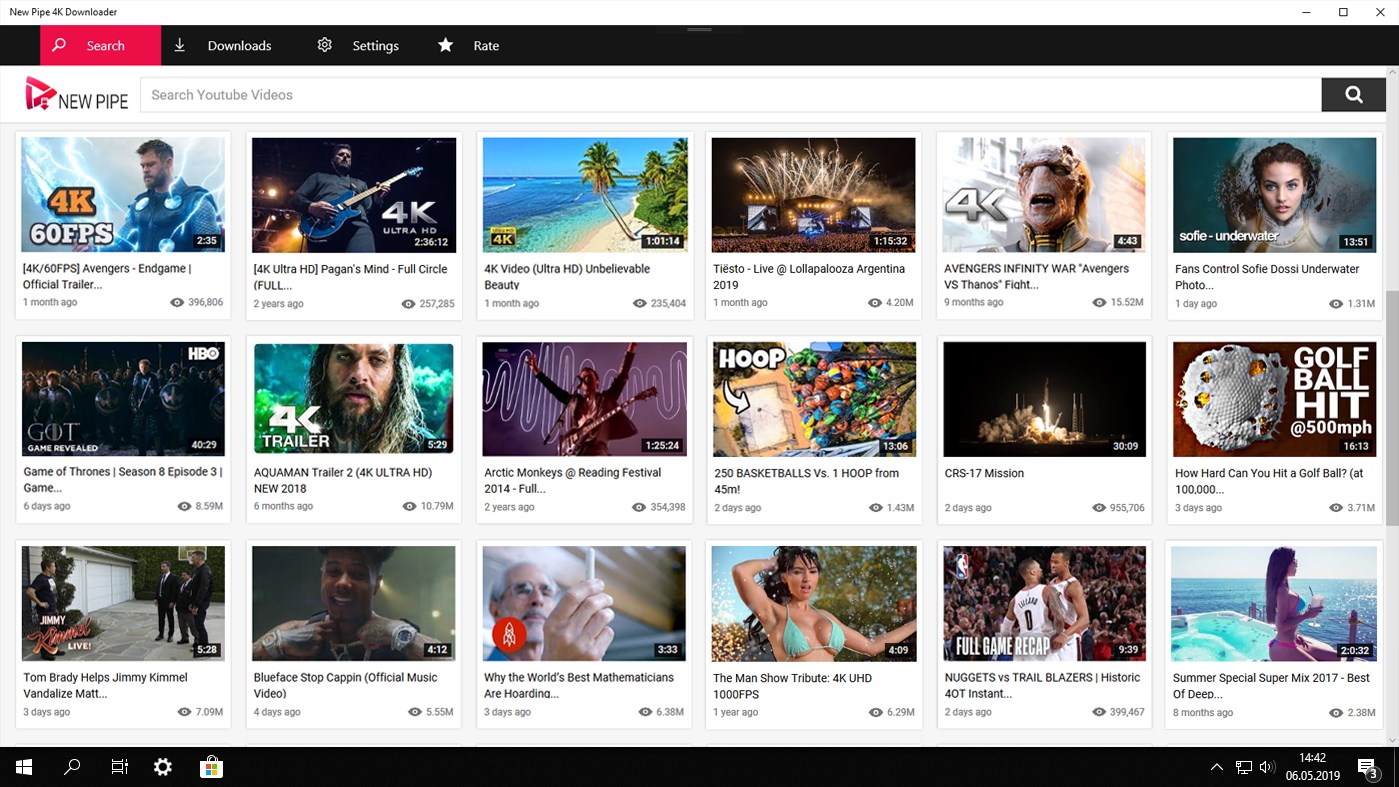Click "1 year ago" under The Man Show Tribute
The image size is (1399, 787).
736,712
